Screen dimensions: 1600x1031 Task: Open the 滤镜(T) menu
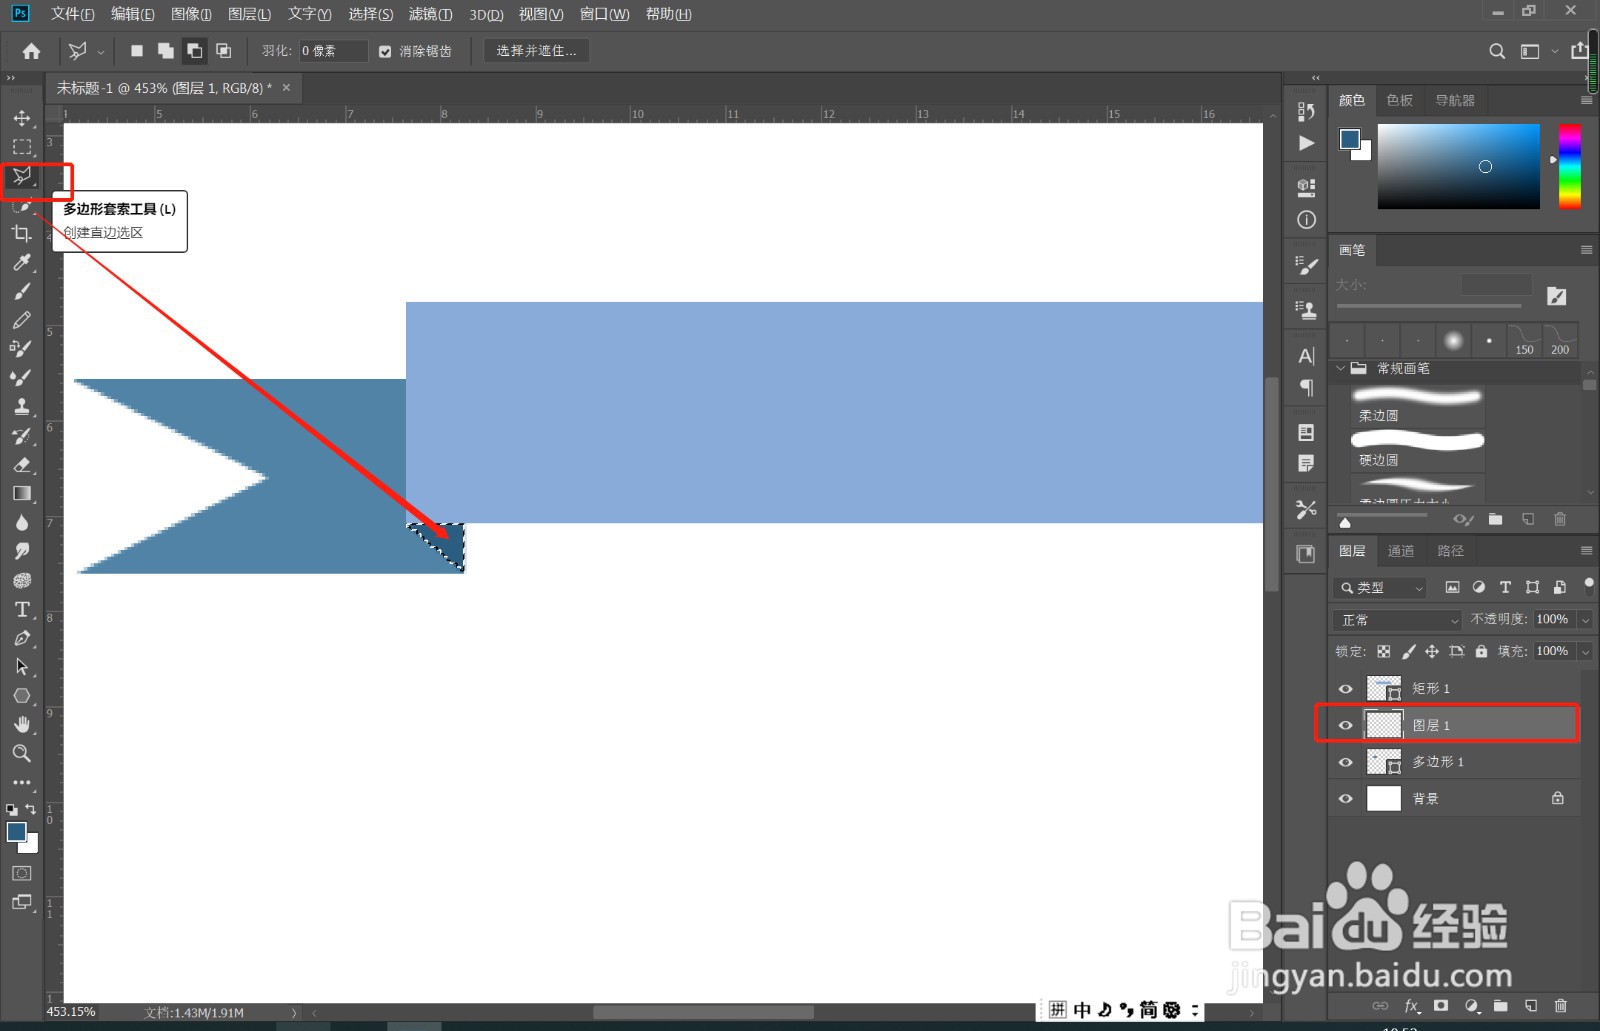coord(430,14)
